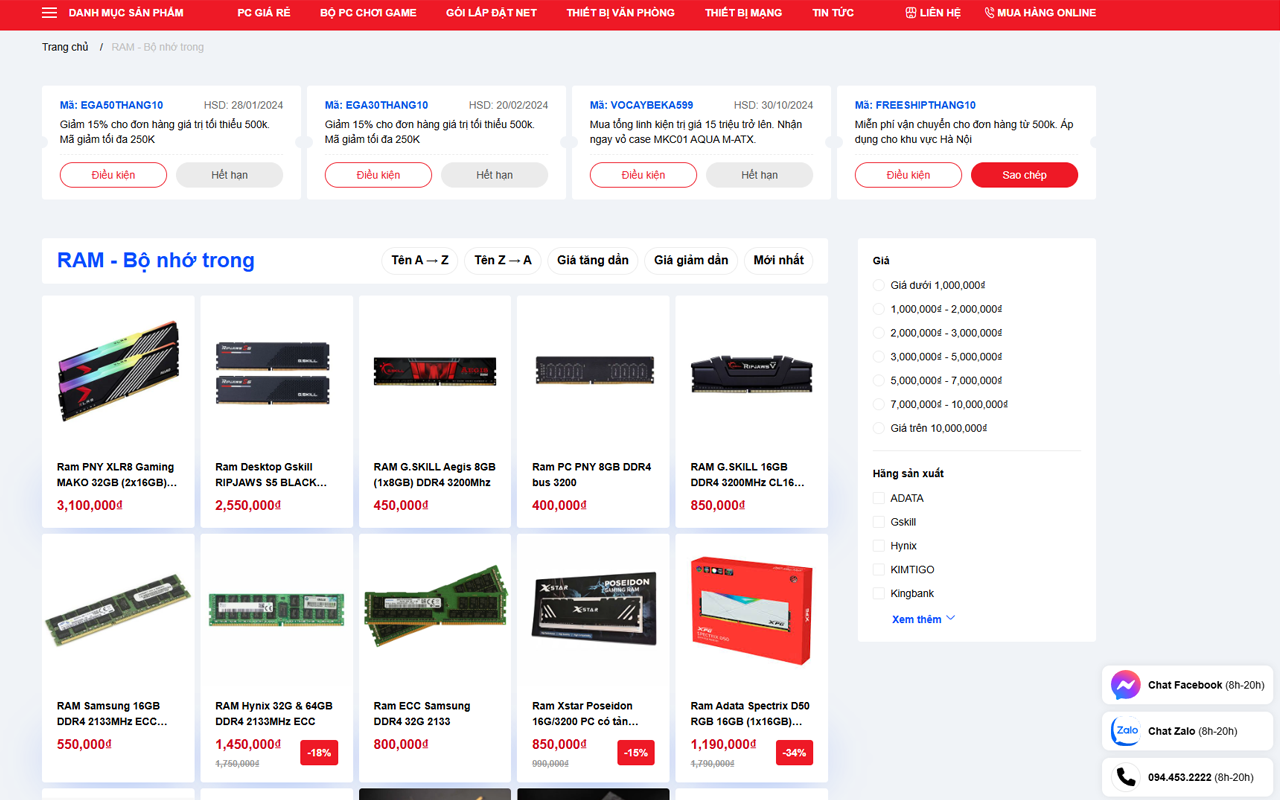
Task: Click the -34% discount badge
Action: coord(794,753)
